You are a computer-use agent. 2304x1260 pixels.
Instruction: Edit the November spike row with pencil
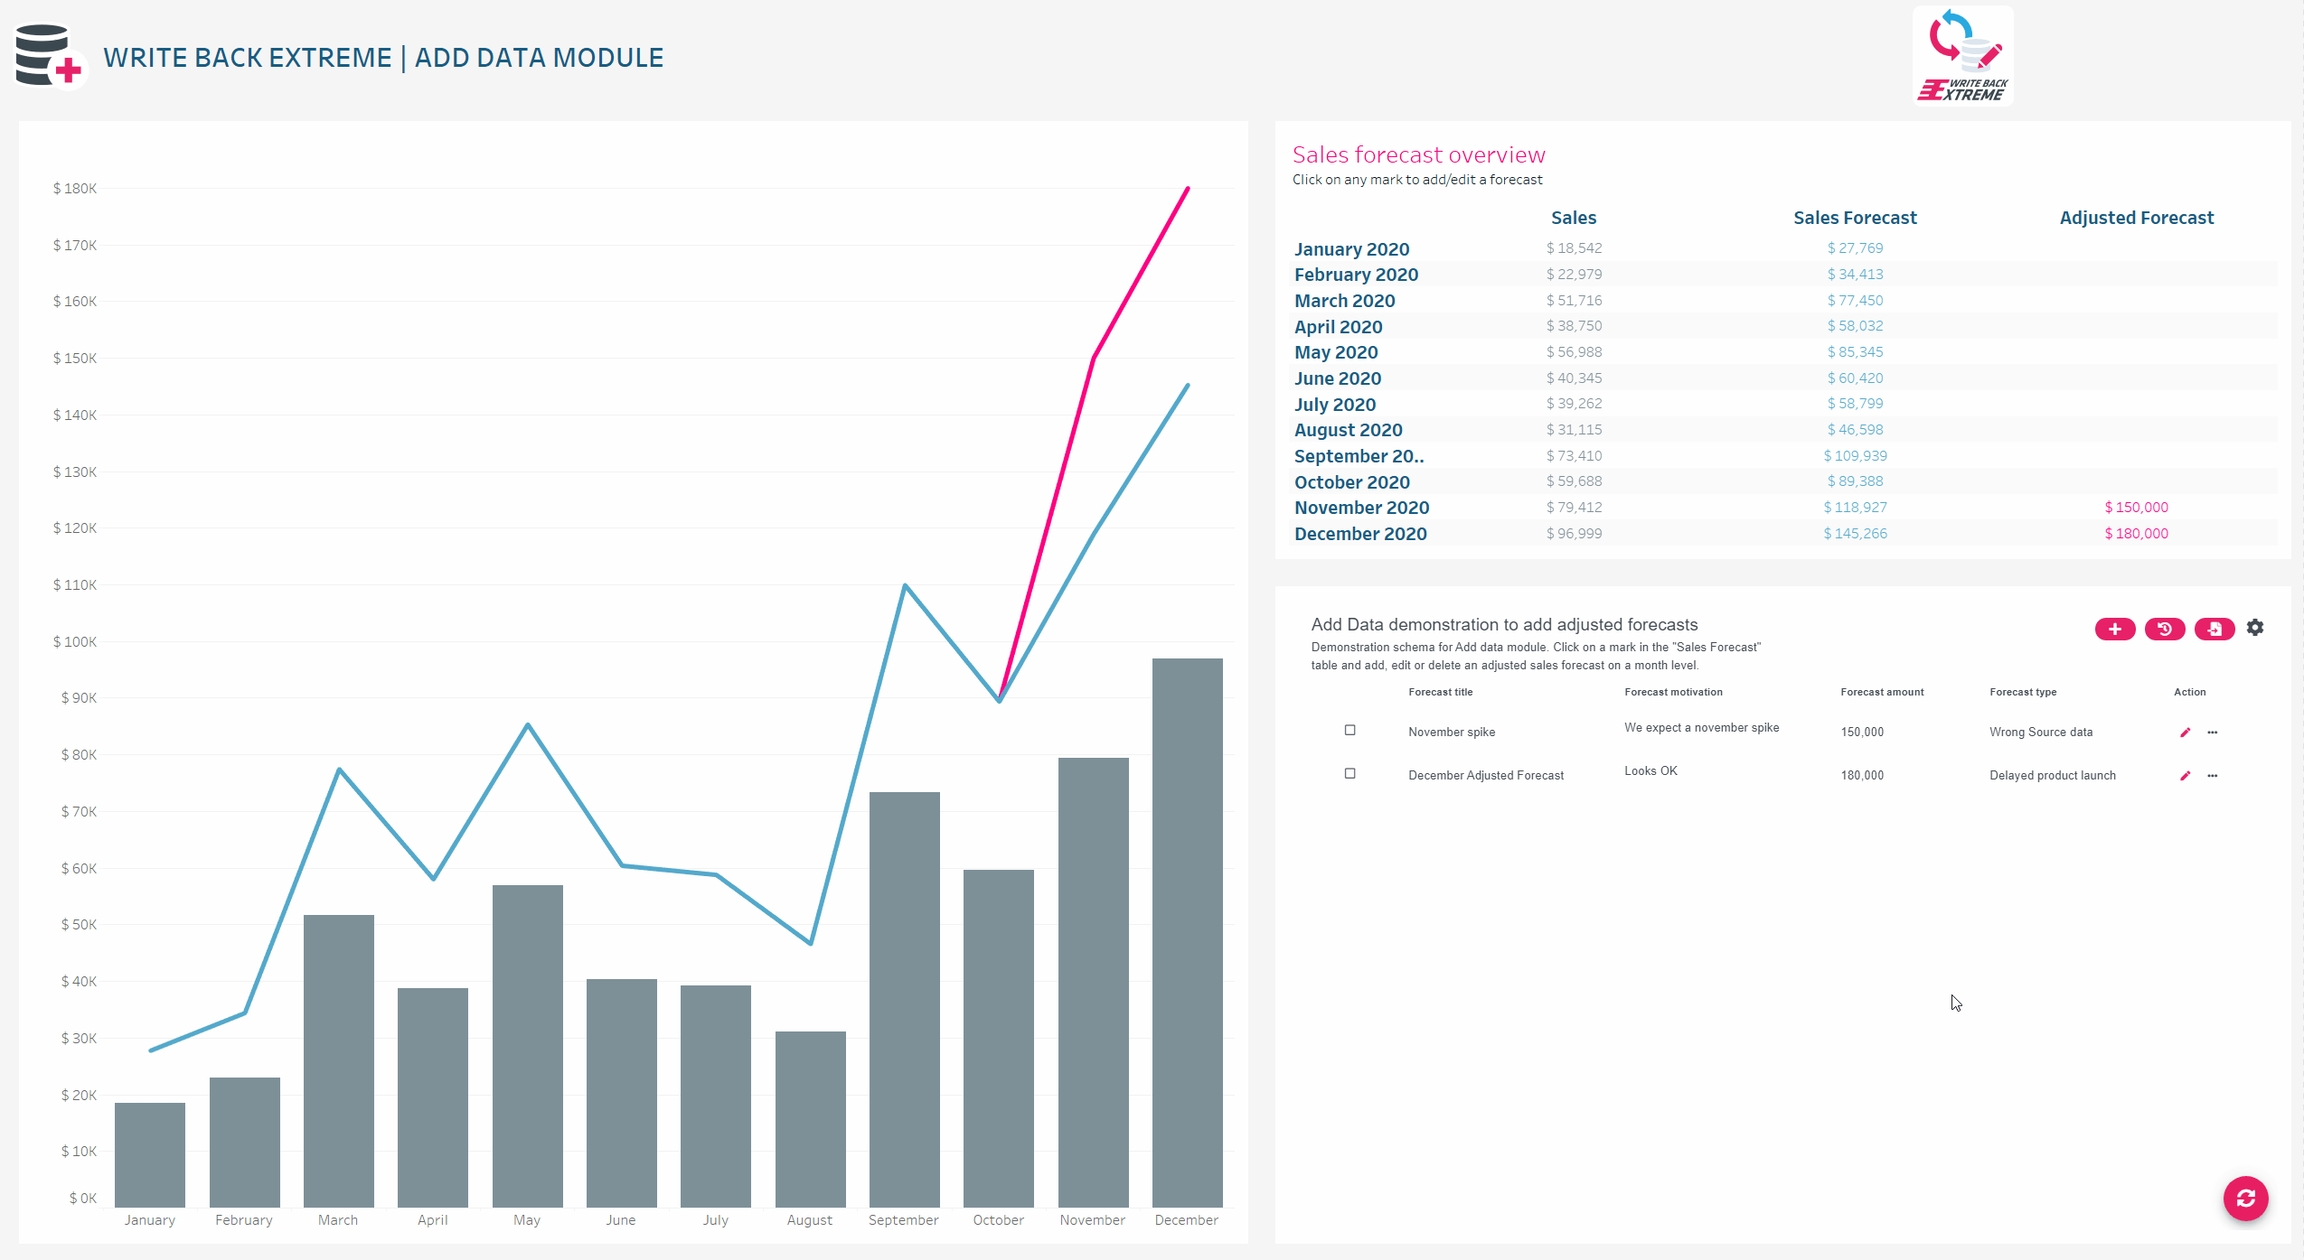click(x=2185, y=733)
